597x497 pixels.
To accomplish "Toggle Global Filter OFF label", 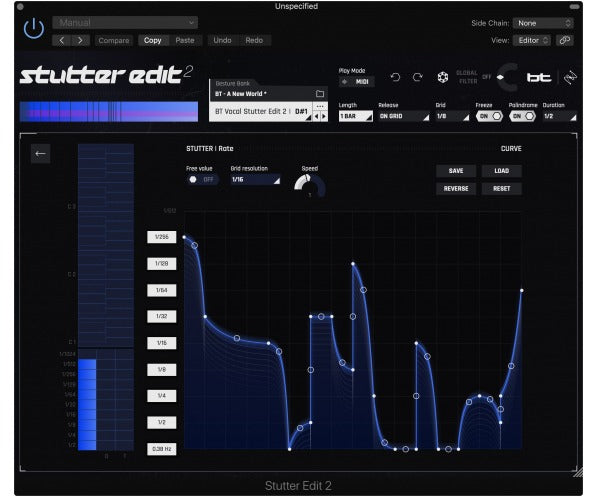I will [x=486, y=77].
